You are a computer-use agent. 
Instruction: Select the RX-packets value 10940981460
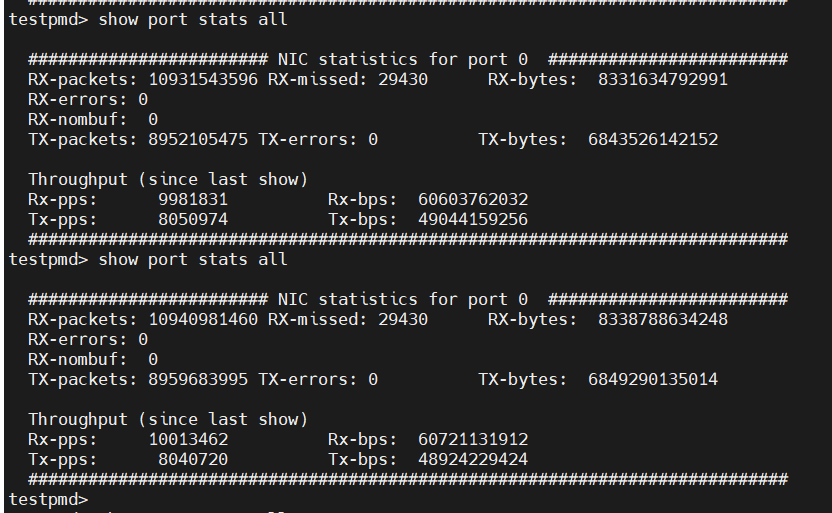click(203, 319)
